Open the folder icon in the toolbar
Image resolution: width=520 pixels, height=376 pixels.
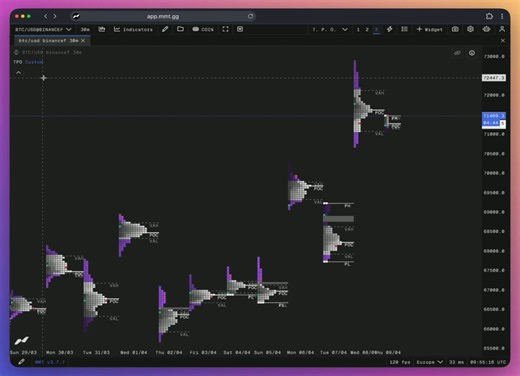point(180,29)
